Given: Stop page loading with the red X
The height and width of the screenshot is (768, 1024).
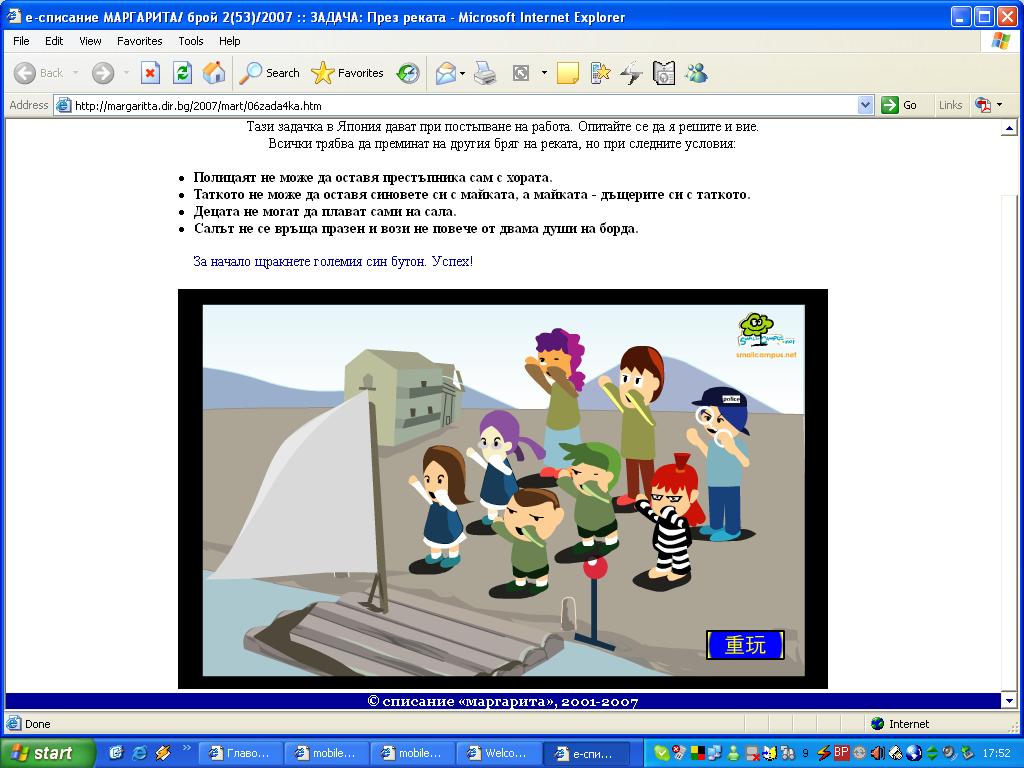Looking at the screenshot, I should coord(150,73).
